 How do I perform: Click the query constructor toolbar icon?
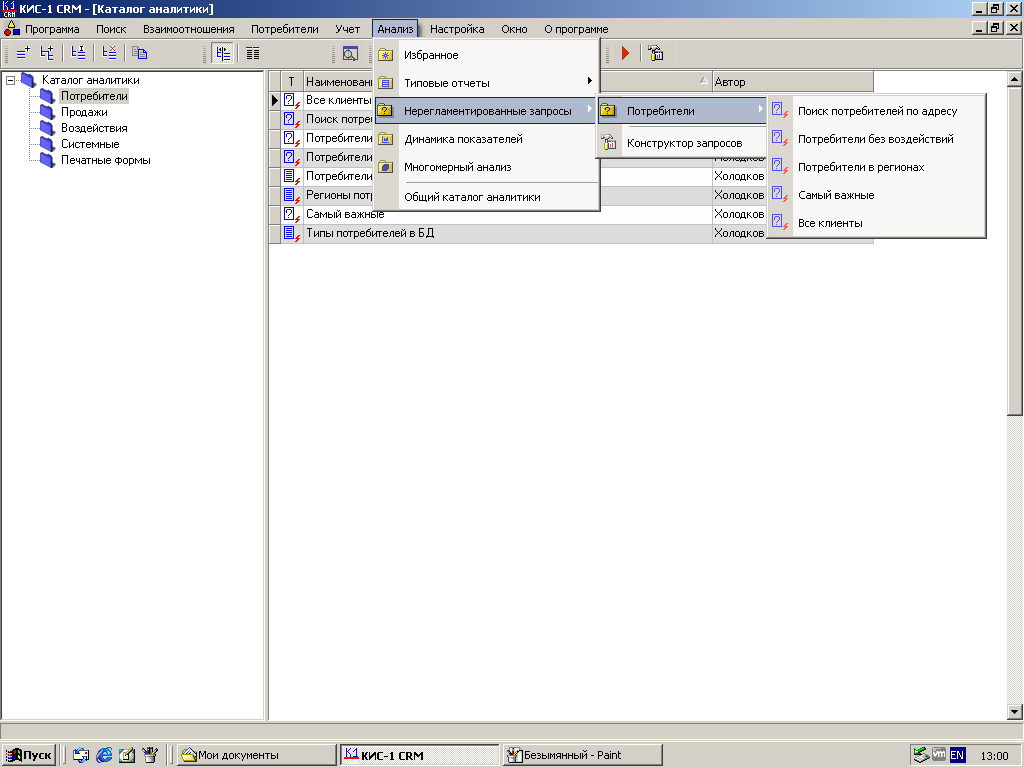[656, 53]
